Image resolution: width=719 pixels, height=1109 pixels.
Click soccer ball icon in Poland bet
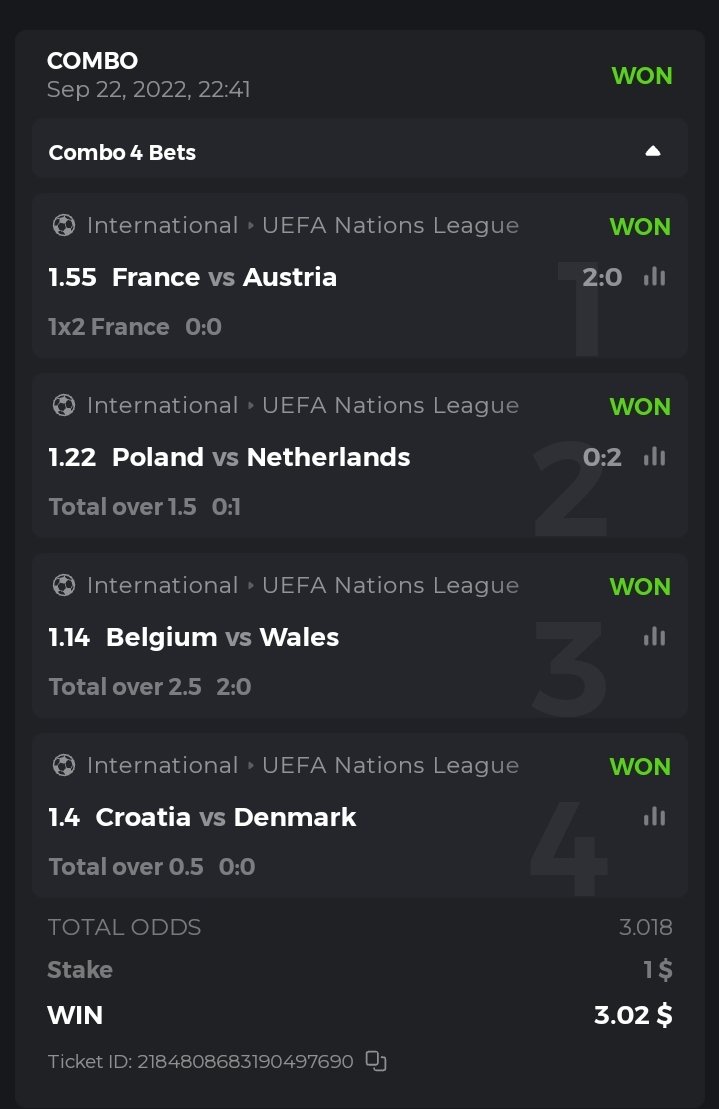63,405
